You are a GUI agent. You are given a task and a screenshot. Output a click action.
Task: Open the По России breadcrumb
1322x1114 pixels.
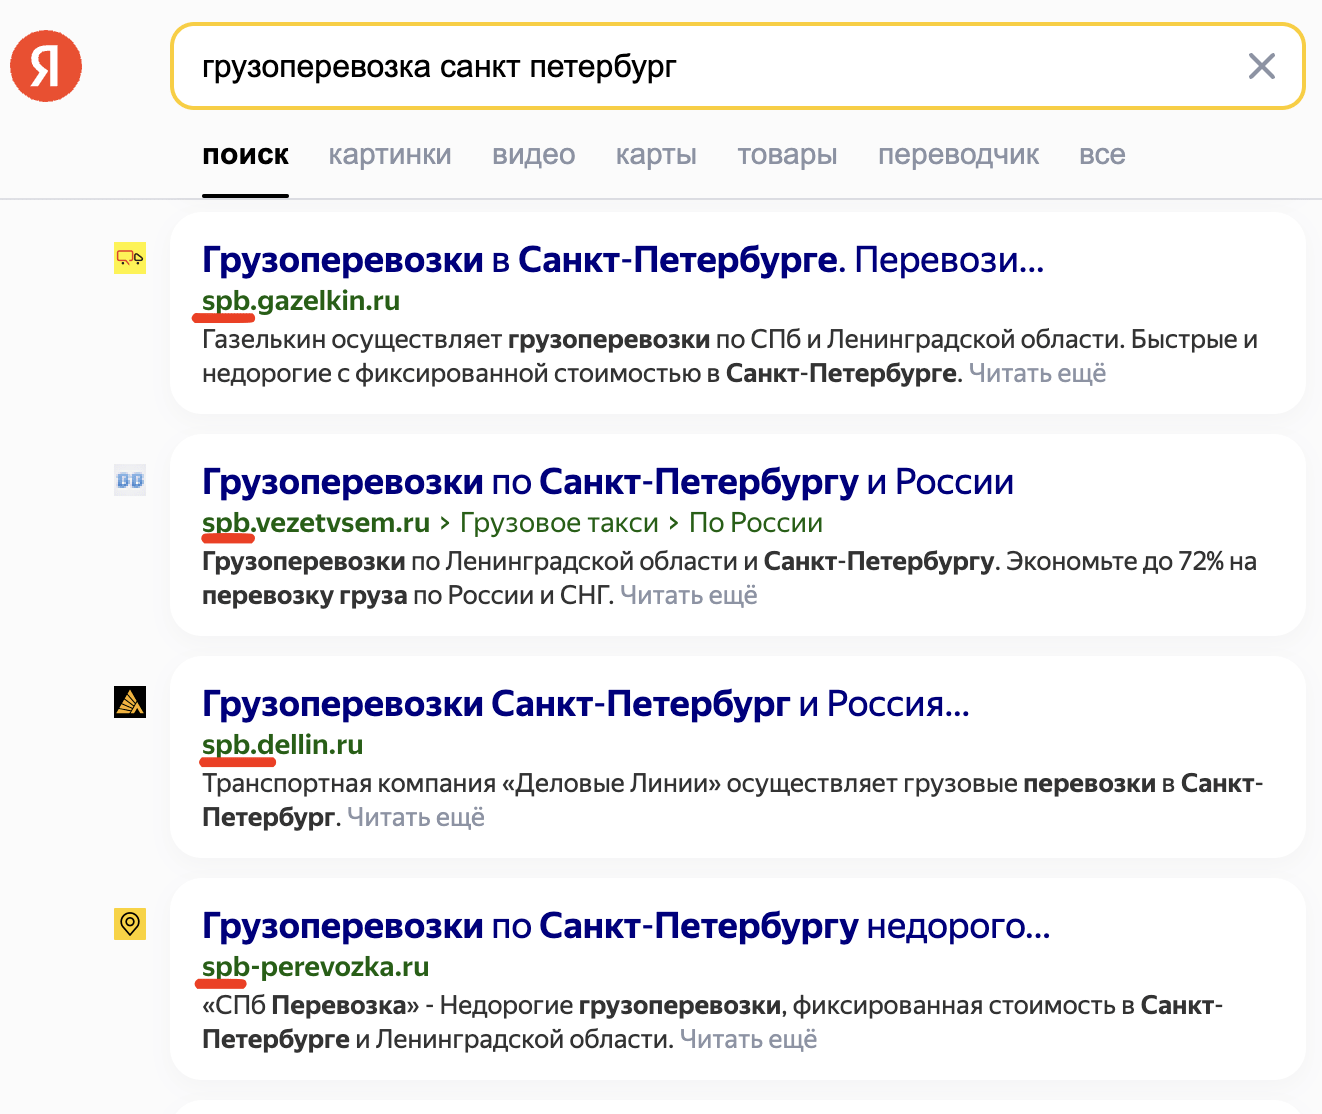pos(756,523)
